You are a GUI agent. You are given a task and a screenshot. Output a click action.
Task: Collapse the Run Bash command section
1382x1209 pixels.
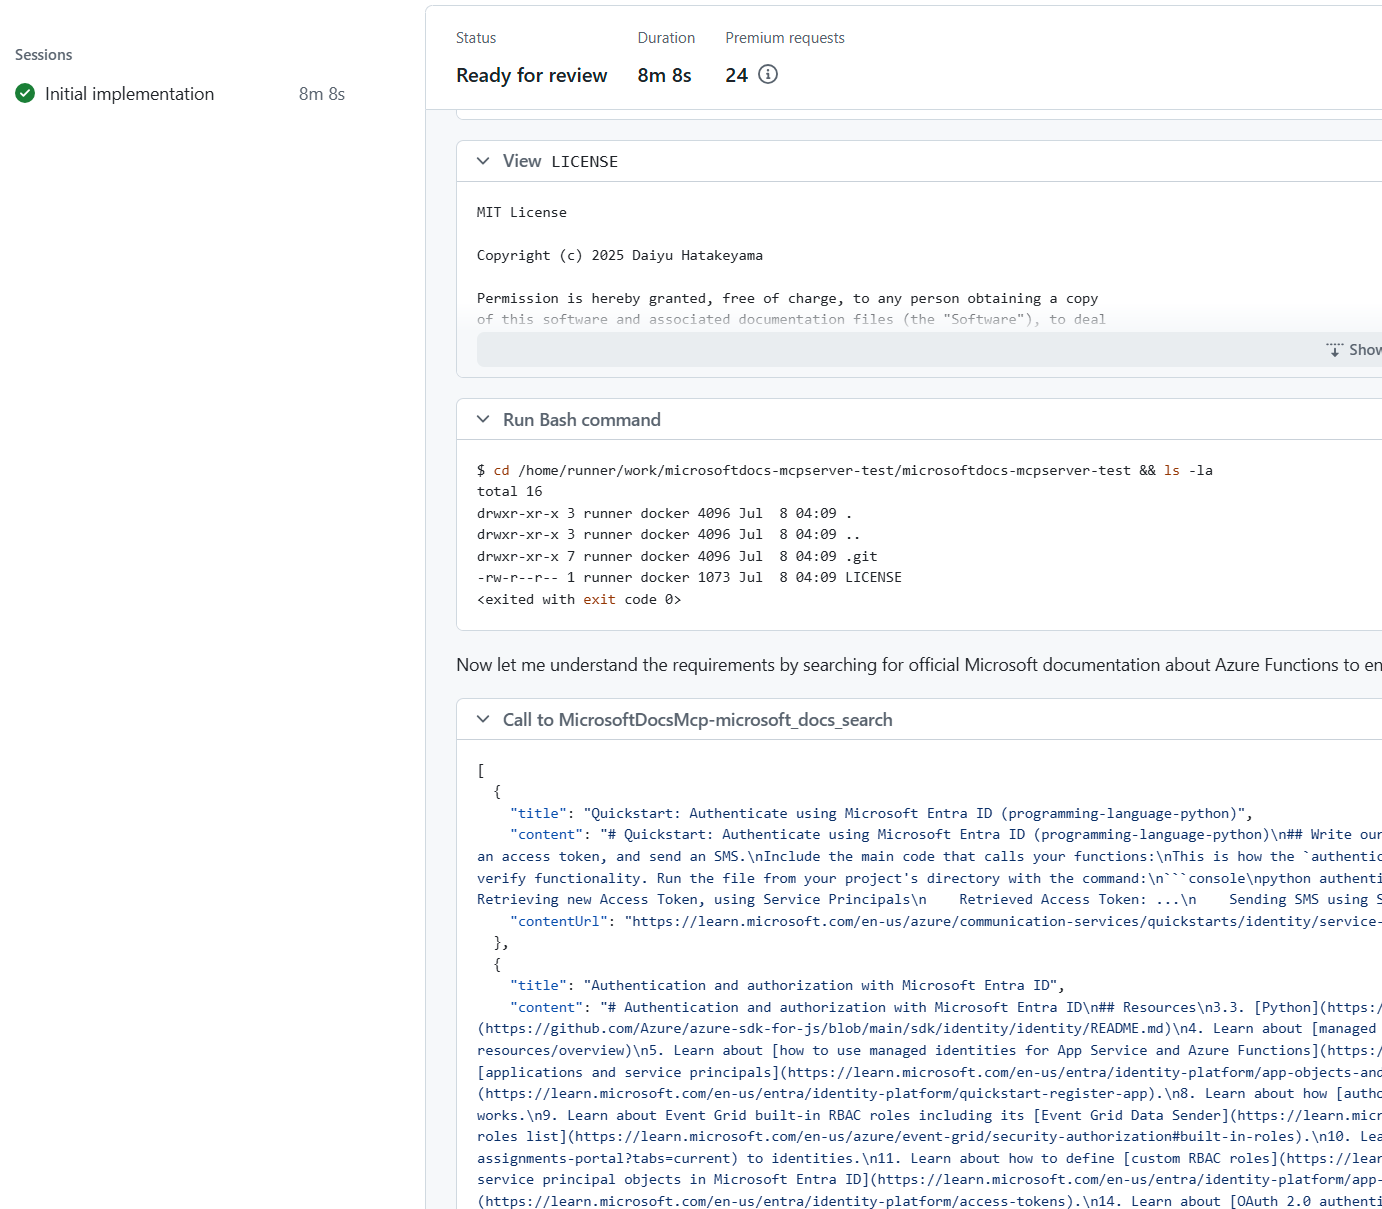click(x=484, y=419)
